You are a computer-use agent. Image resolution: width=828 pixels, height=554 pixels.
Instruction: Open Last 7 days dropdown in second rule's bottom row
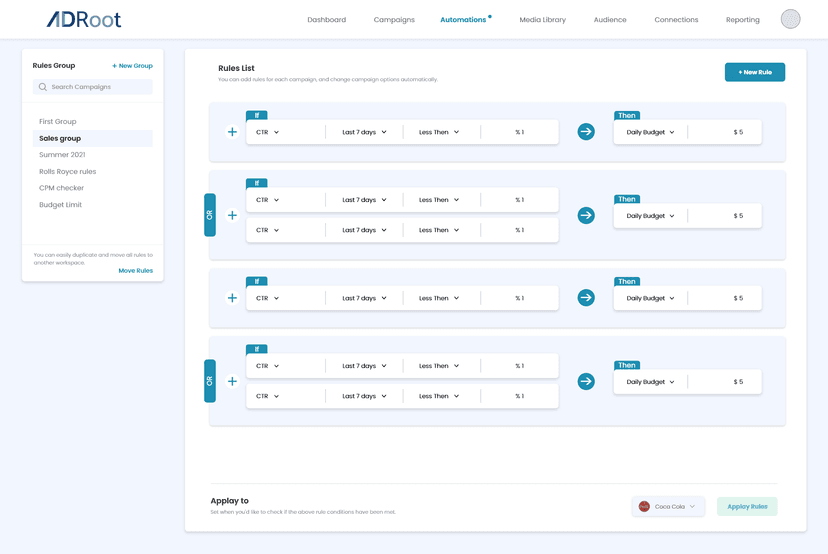(x=364, y=230)
